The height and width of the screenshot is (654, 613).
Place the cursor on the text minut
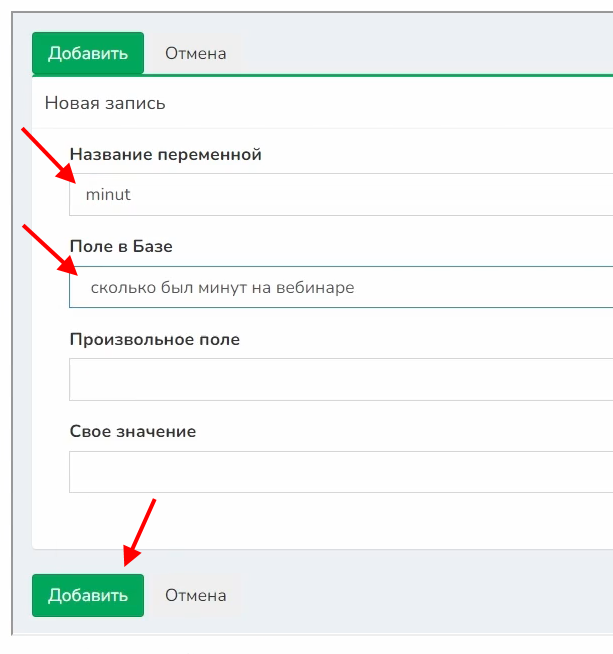tap(108, 195)
